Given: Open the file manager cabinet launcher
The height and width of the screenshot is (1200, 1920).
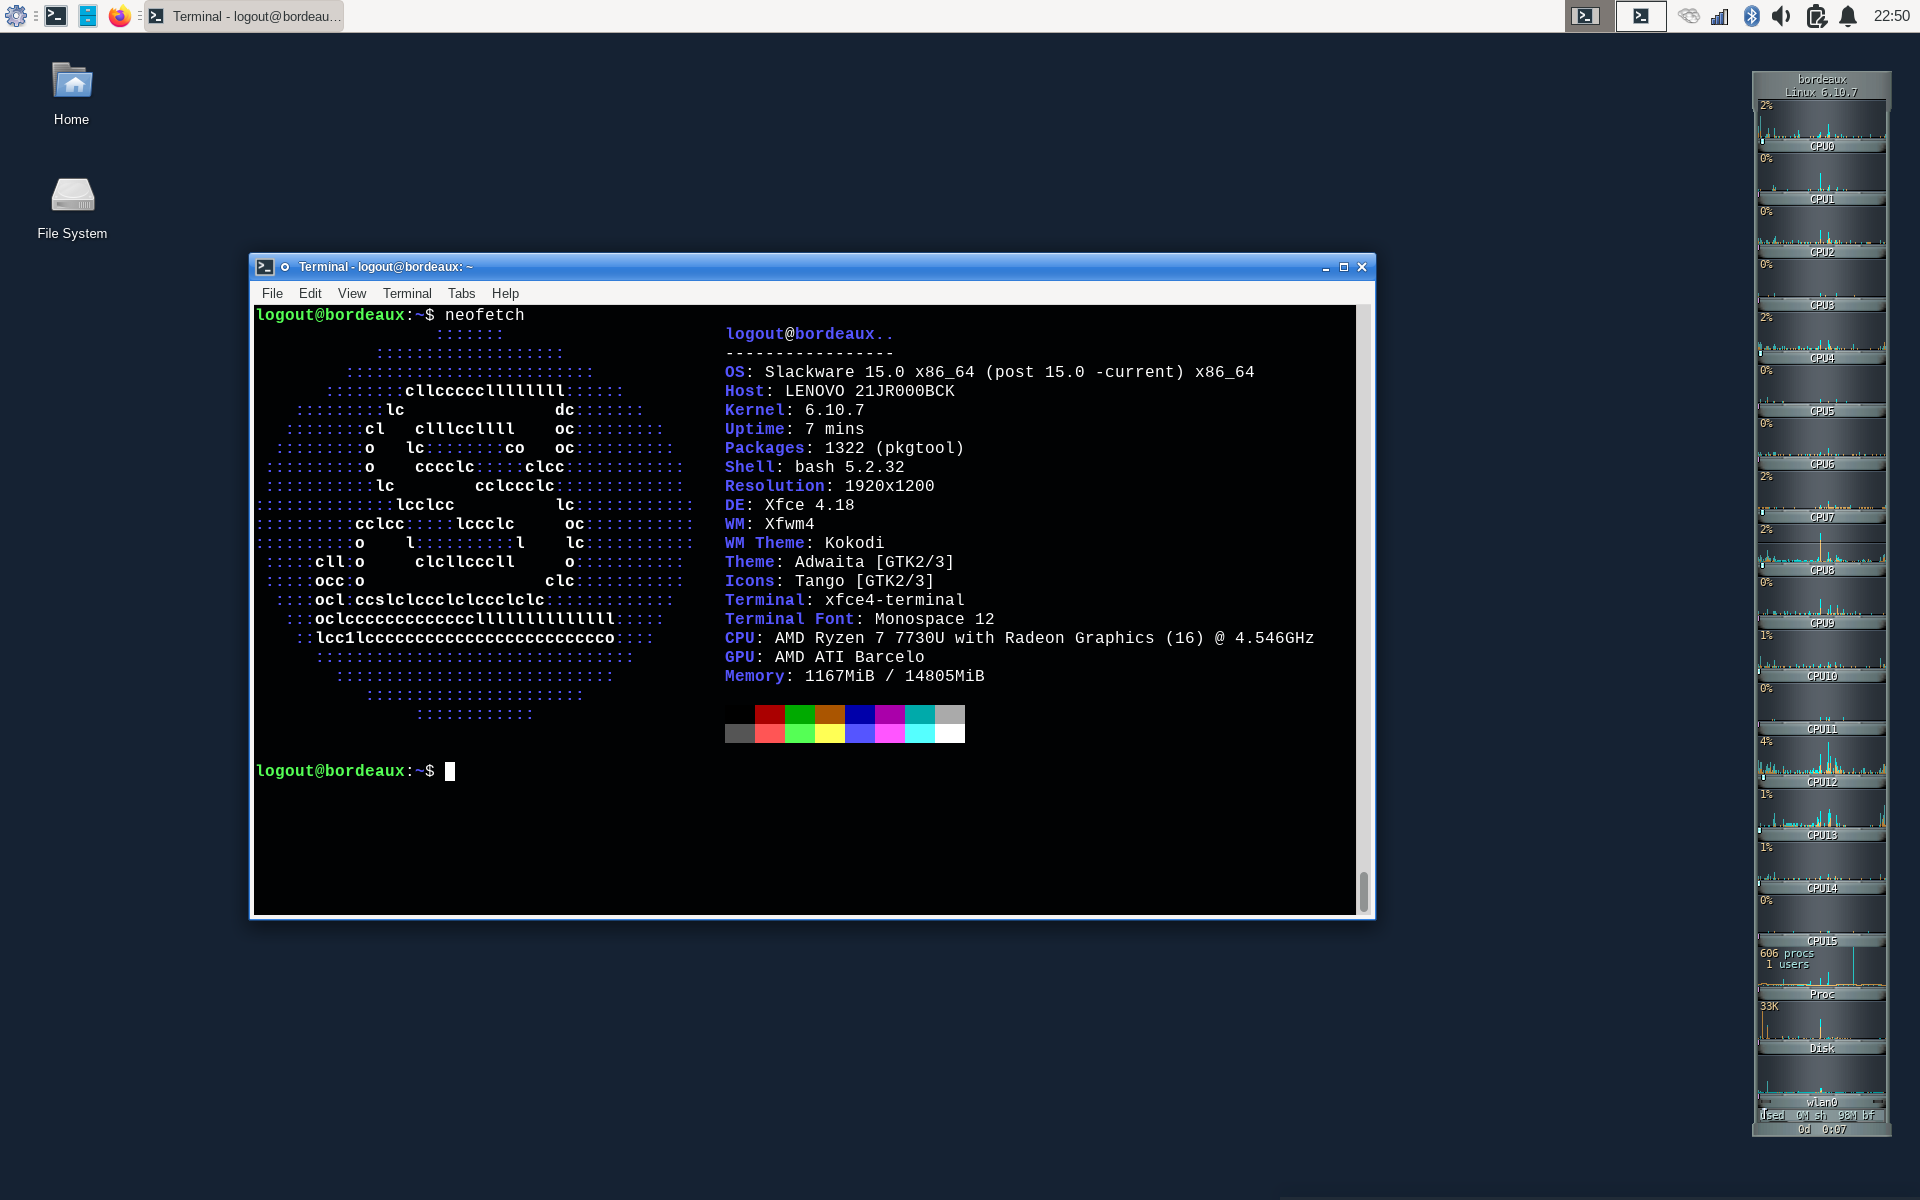Looking at the screenshot, I should click(88, 16).
